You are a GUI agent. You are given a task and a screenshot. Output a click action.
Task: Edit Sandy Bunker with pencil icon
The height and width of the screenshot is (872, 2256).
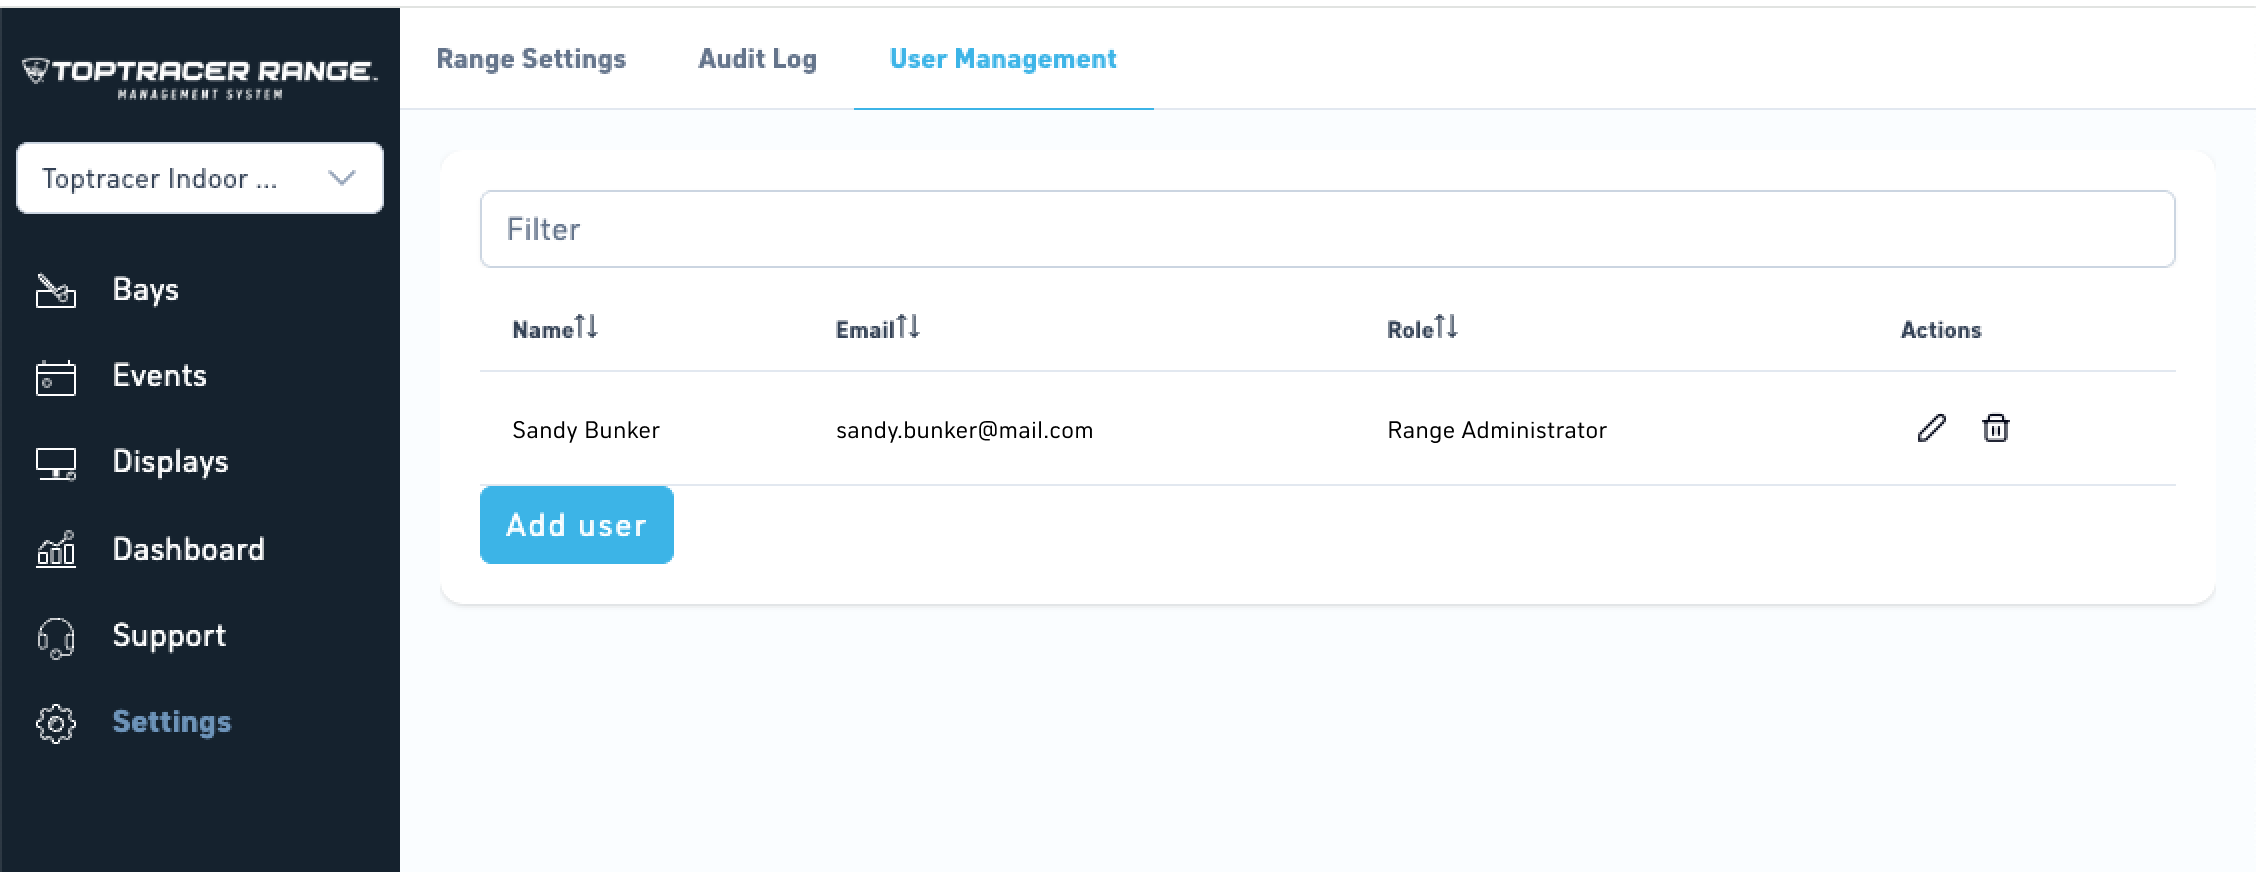pos(1931,428)
